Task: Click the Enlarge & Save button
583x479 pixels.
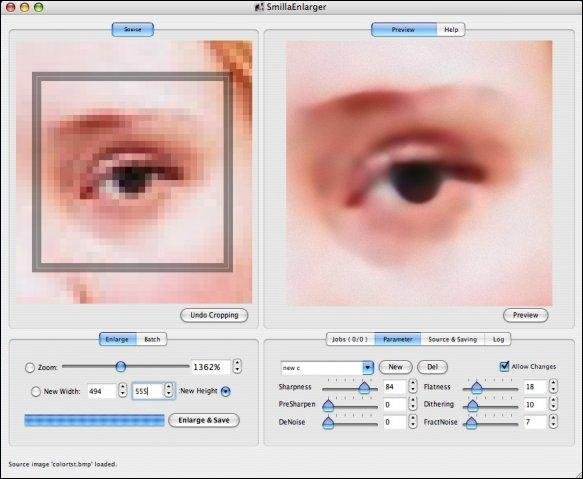Action: (204, 420)
